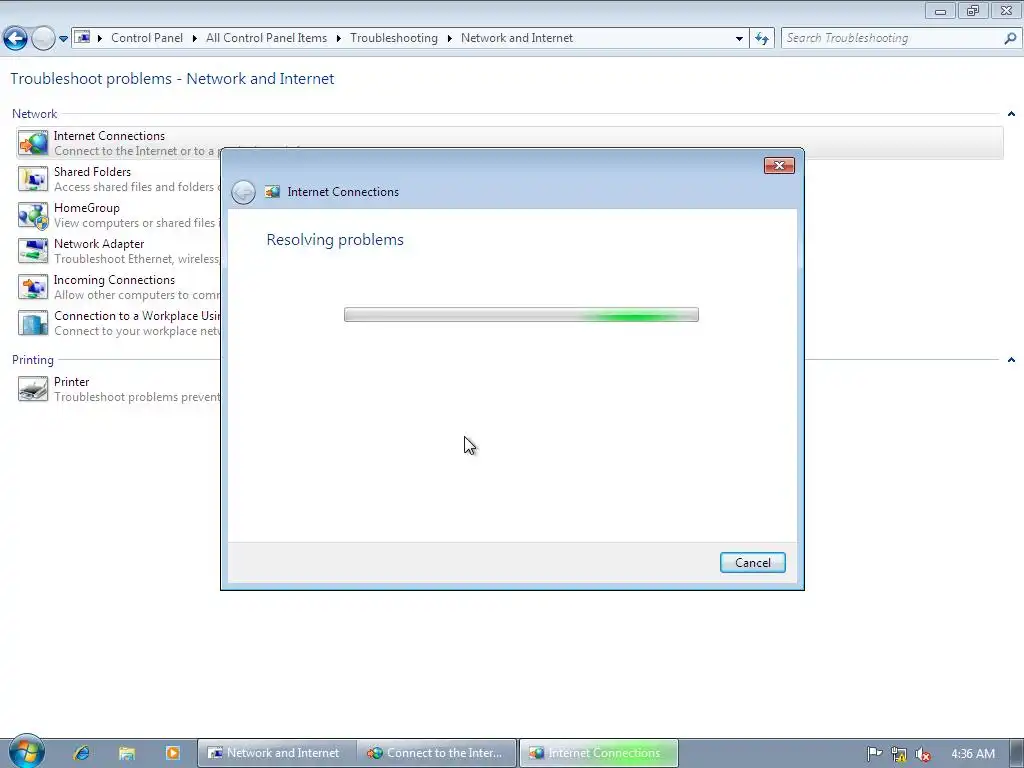
Task: Expand the arrow before Control Panel breadcrumb
Action: pyautogui.click(x=100, y=38)
